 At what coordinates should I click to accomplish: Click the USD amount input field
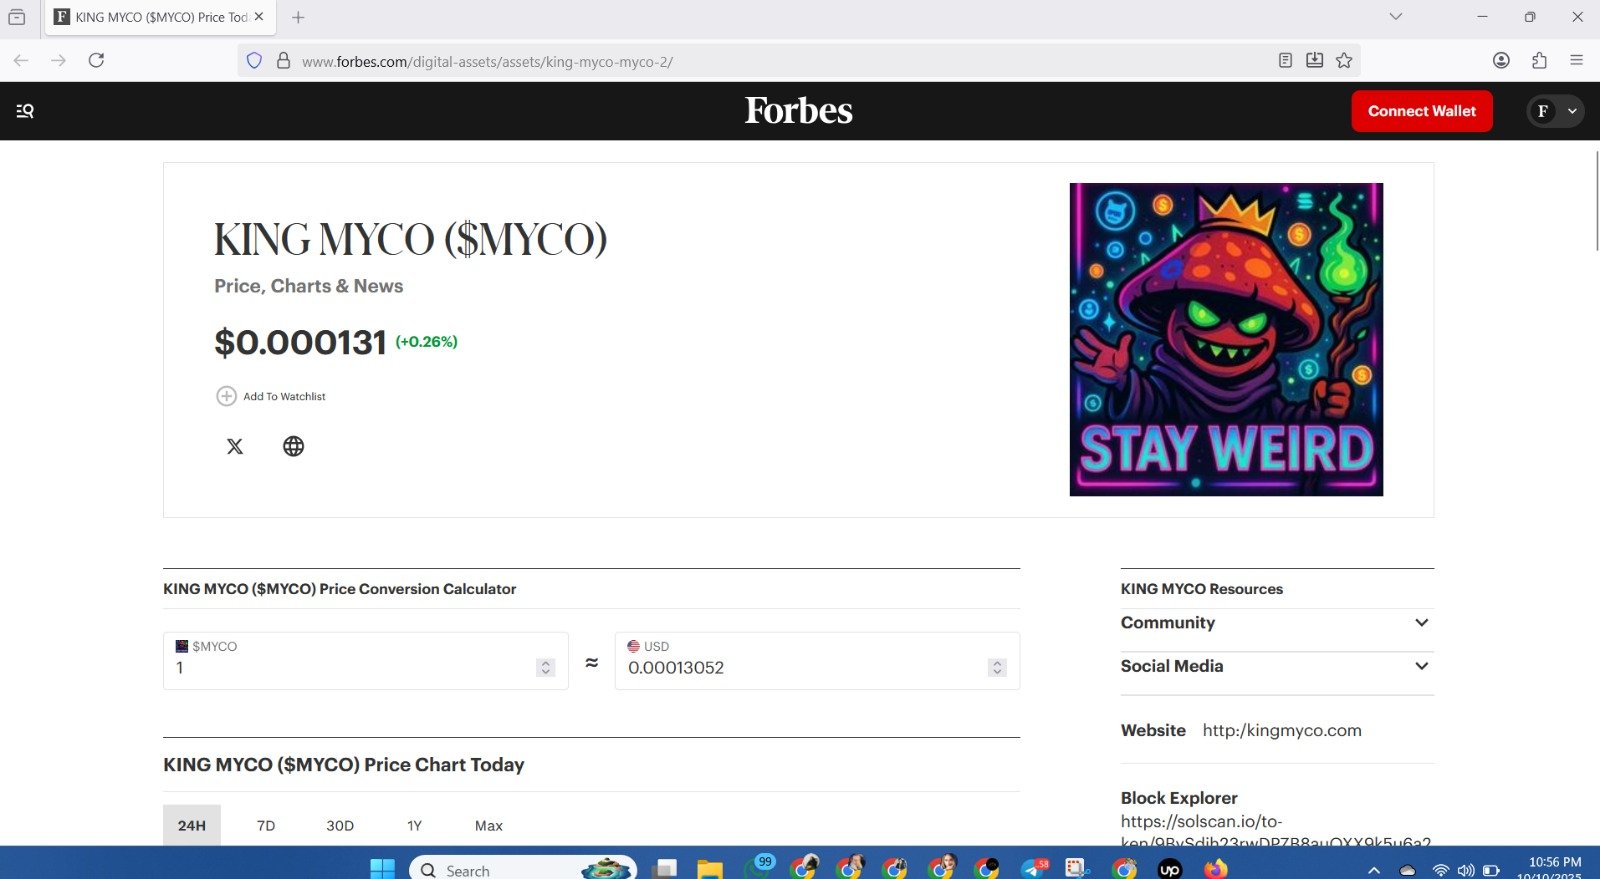pyautogui.click(x=800, y=668)
